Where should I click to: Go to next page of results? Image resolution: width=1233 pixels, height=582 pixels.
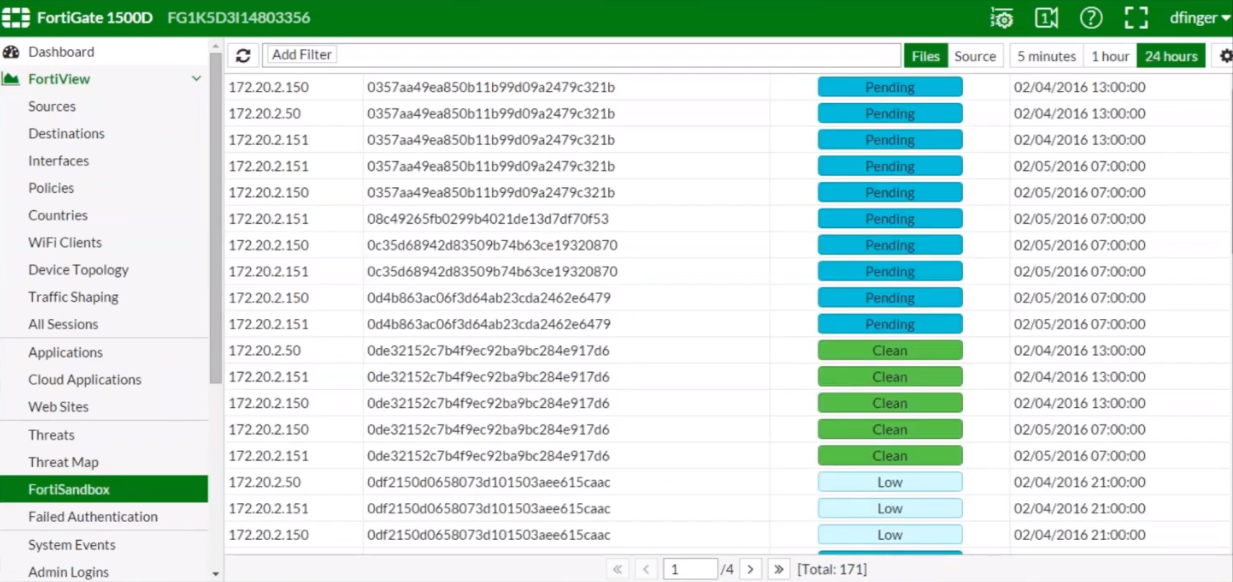click(x=751, y=569)
